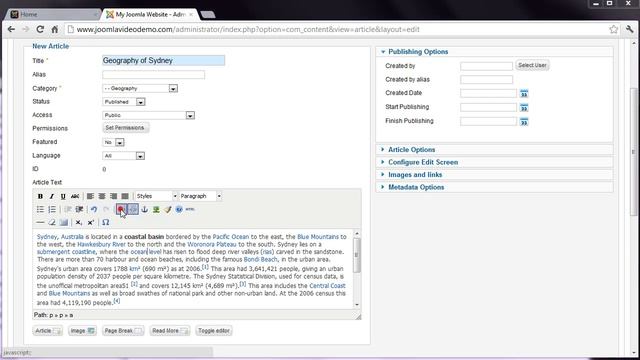The height and width of the screenshot is (360, 640).
Task: Click the Select User button
Action: coord(532,65)
